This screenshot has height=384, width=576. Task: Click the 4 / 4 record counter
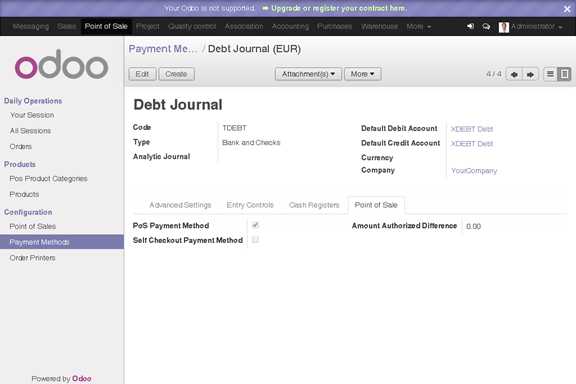[x=494, y=74]
